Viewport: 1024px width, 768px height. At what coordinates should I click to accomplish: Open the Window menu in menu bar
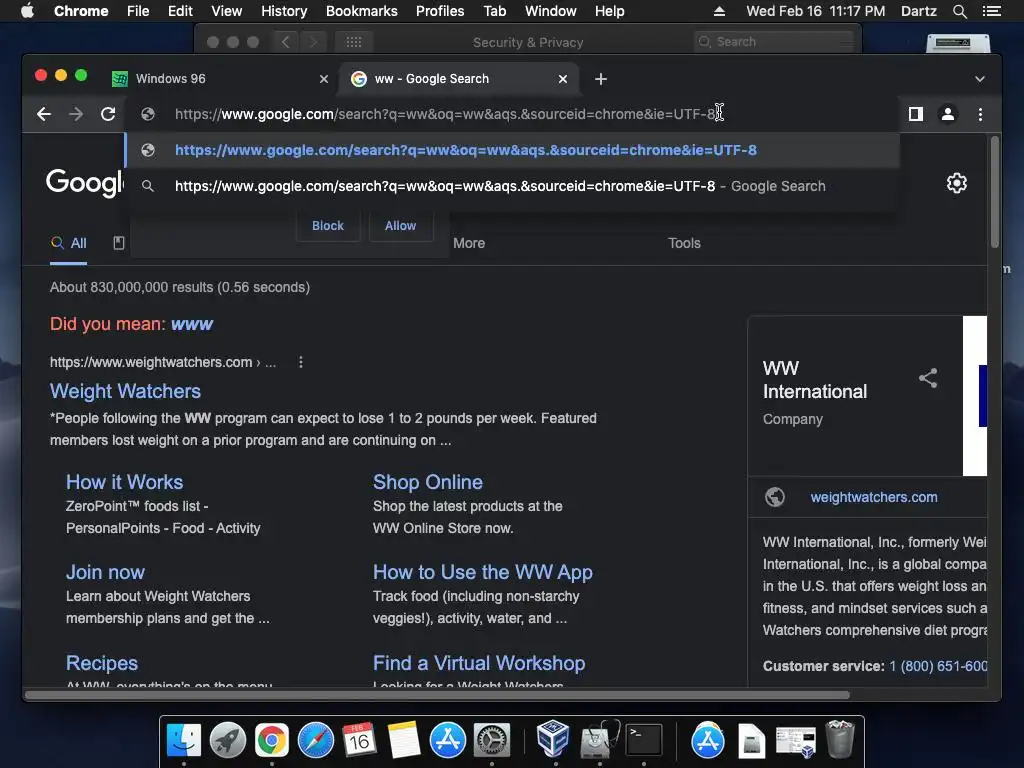point(551,11)
